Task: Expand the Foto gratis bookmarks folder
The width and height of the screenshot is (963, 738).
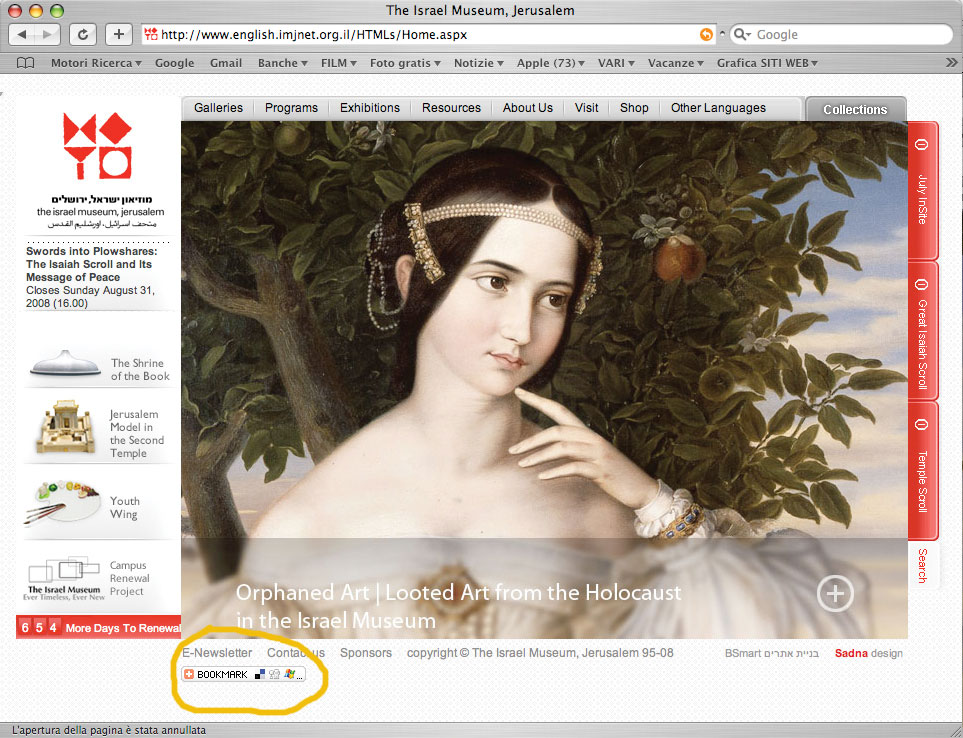Action: 405,63
